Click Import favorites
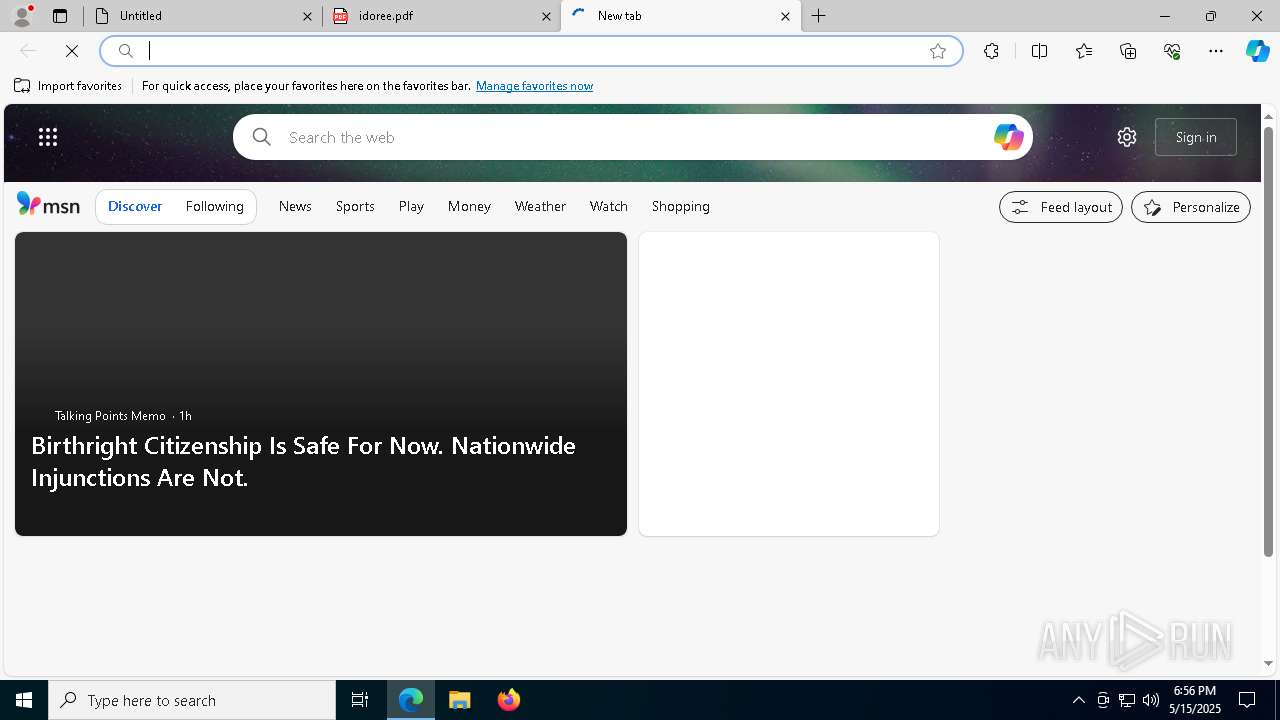Viewport: 1280px width, 720px height. tap(68, 86)
